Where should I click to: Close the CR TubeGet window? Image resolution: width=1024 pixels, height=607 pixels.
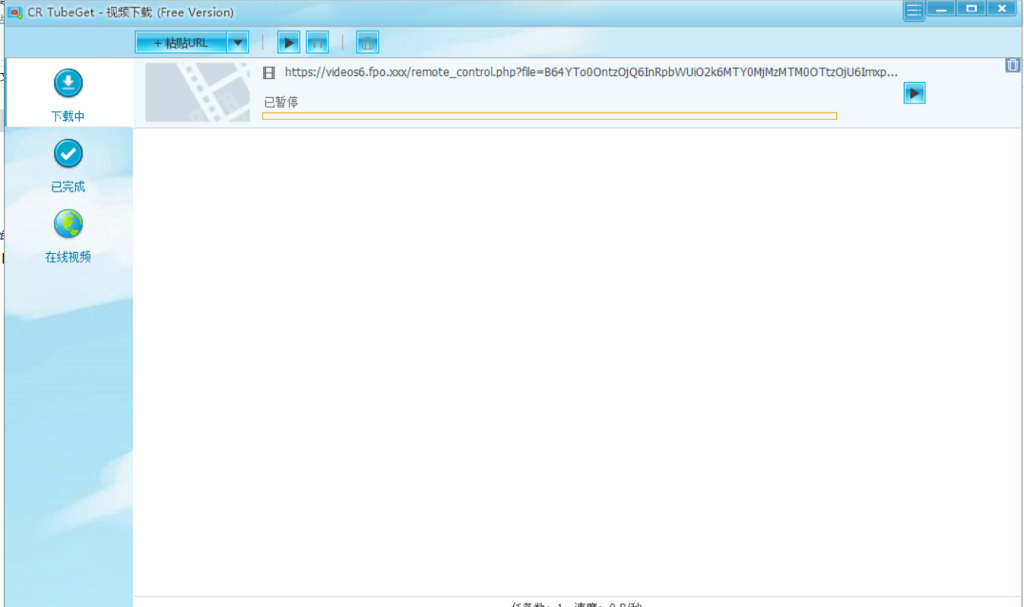1002,8
